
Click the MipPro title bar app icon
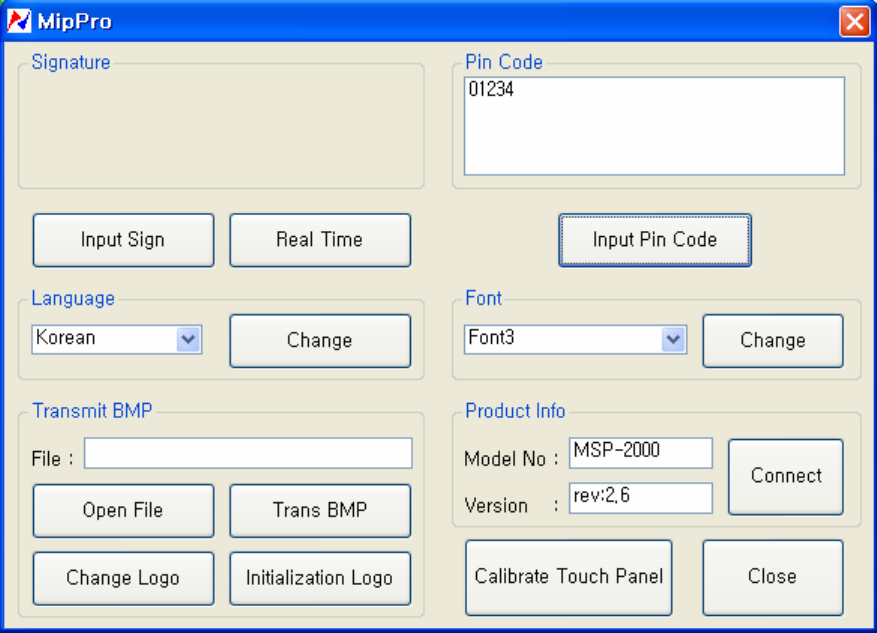pyautogui.click(x=18, y=21)
